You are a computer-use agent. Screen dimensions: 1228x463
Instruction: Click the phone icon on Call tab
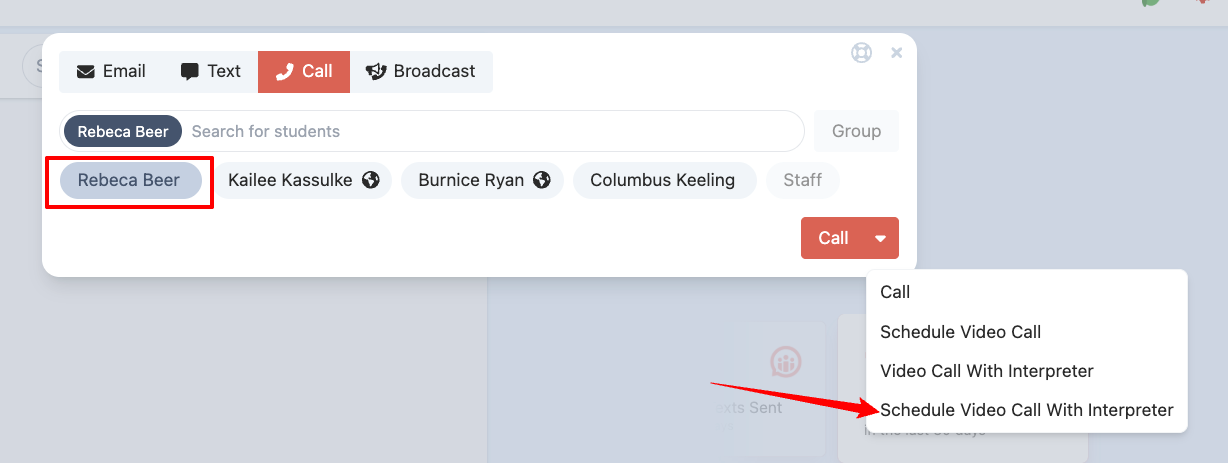click(285, 72)
